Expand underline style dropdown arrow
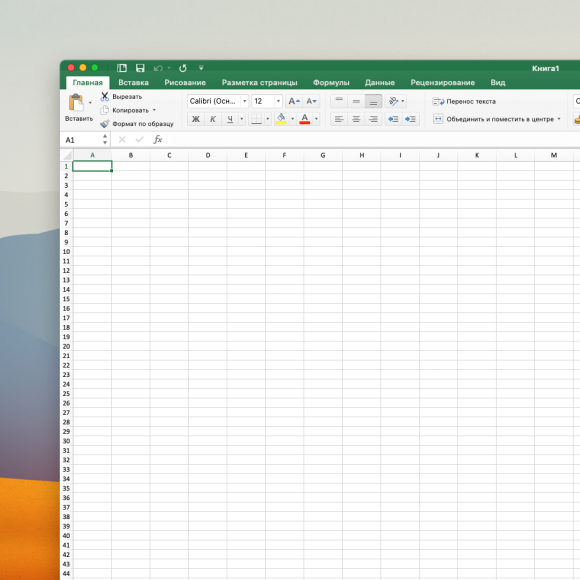580x580 pixels. (x=242, y=119)
